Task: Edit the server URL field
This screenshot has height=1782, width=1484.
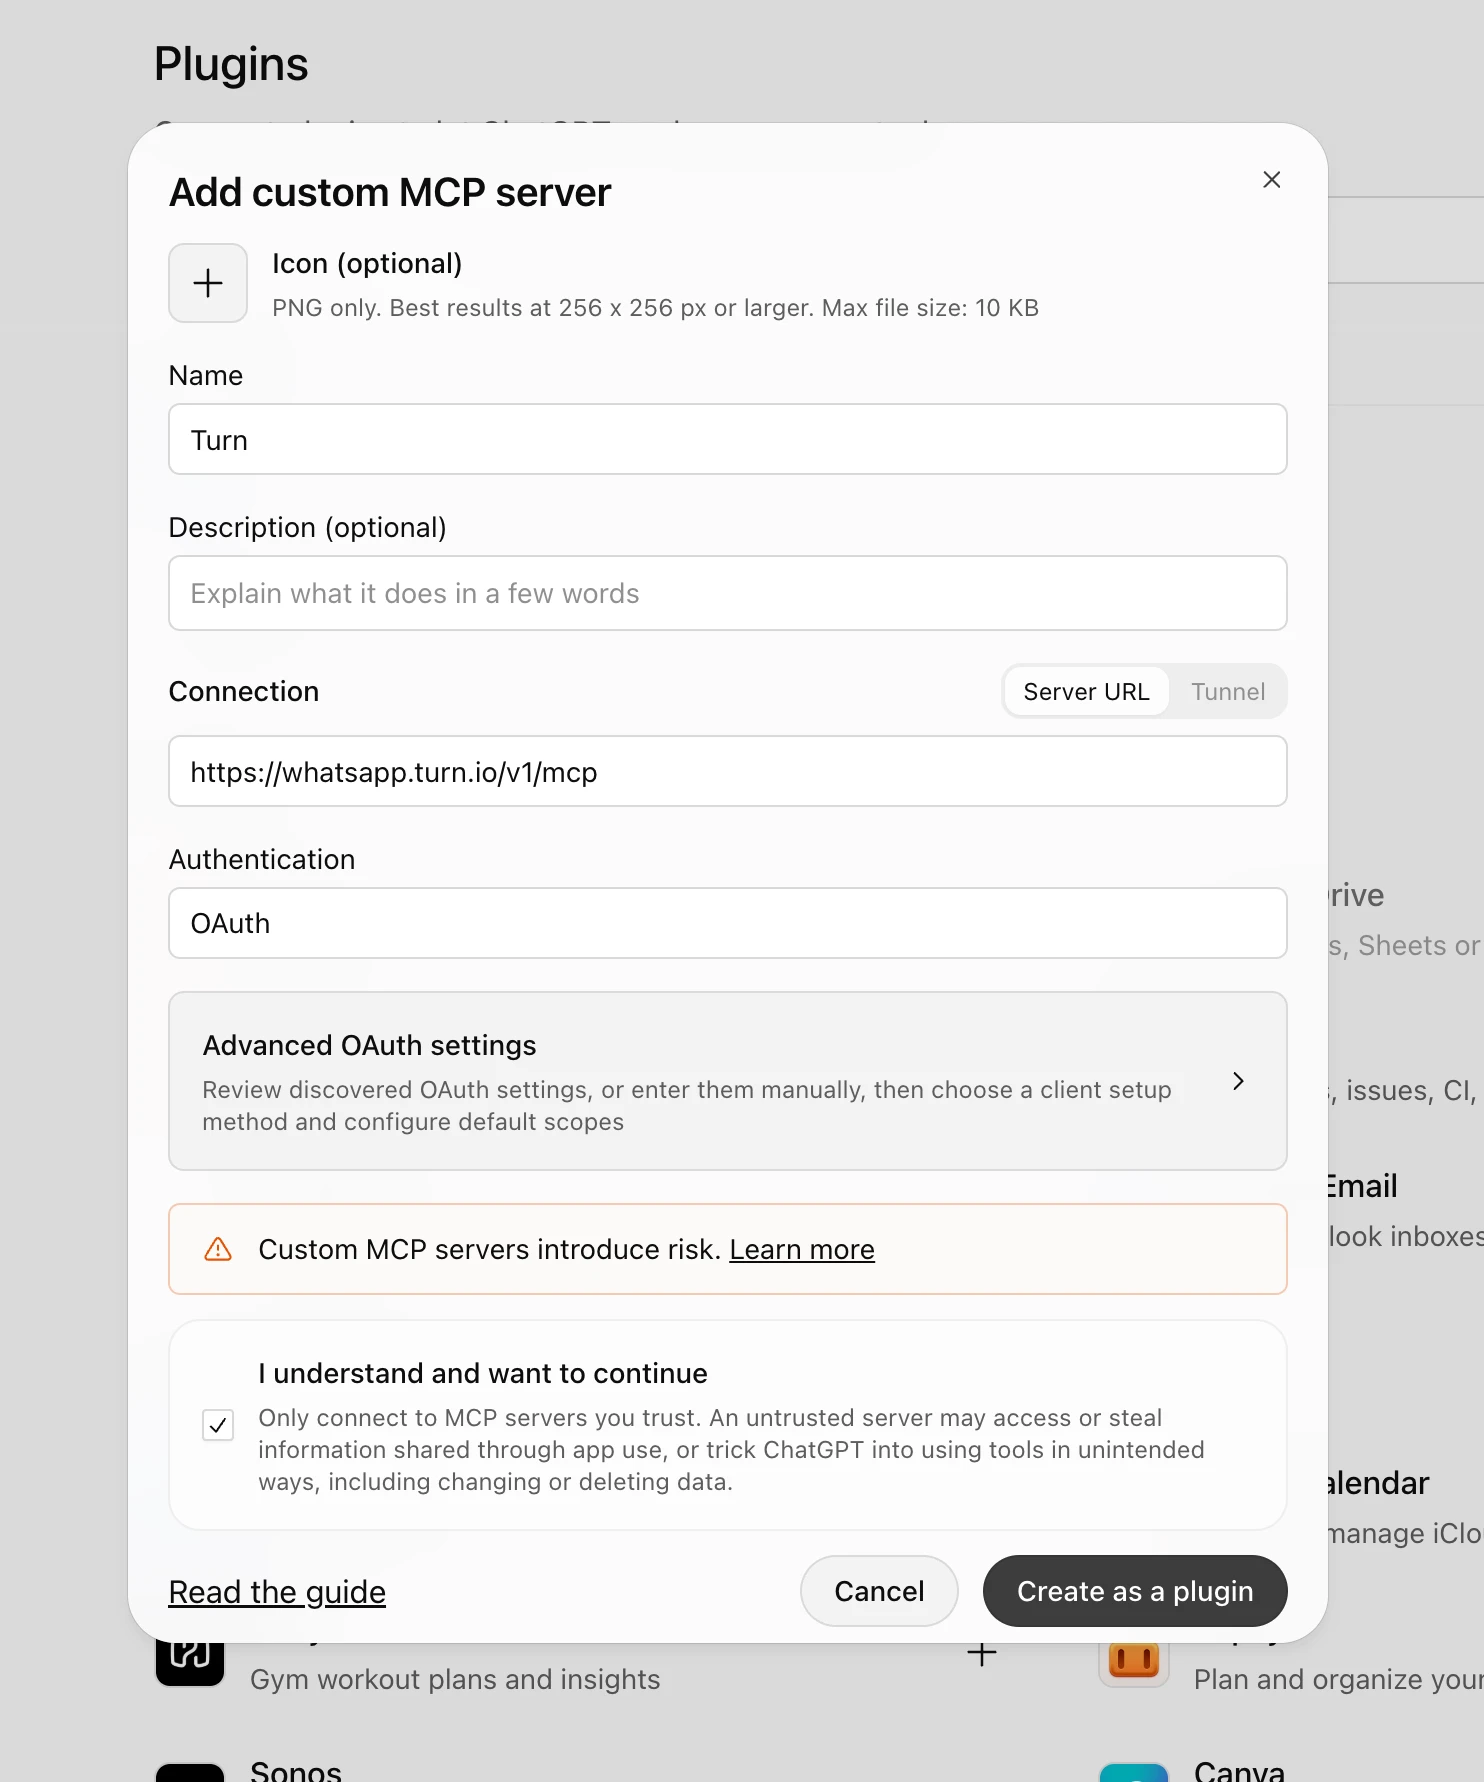Action: click(x=728, y=771)
